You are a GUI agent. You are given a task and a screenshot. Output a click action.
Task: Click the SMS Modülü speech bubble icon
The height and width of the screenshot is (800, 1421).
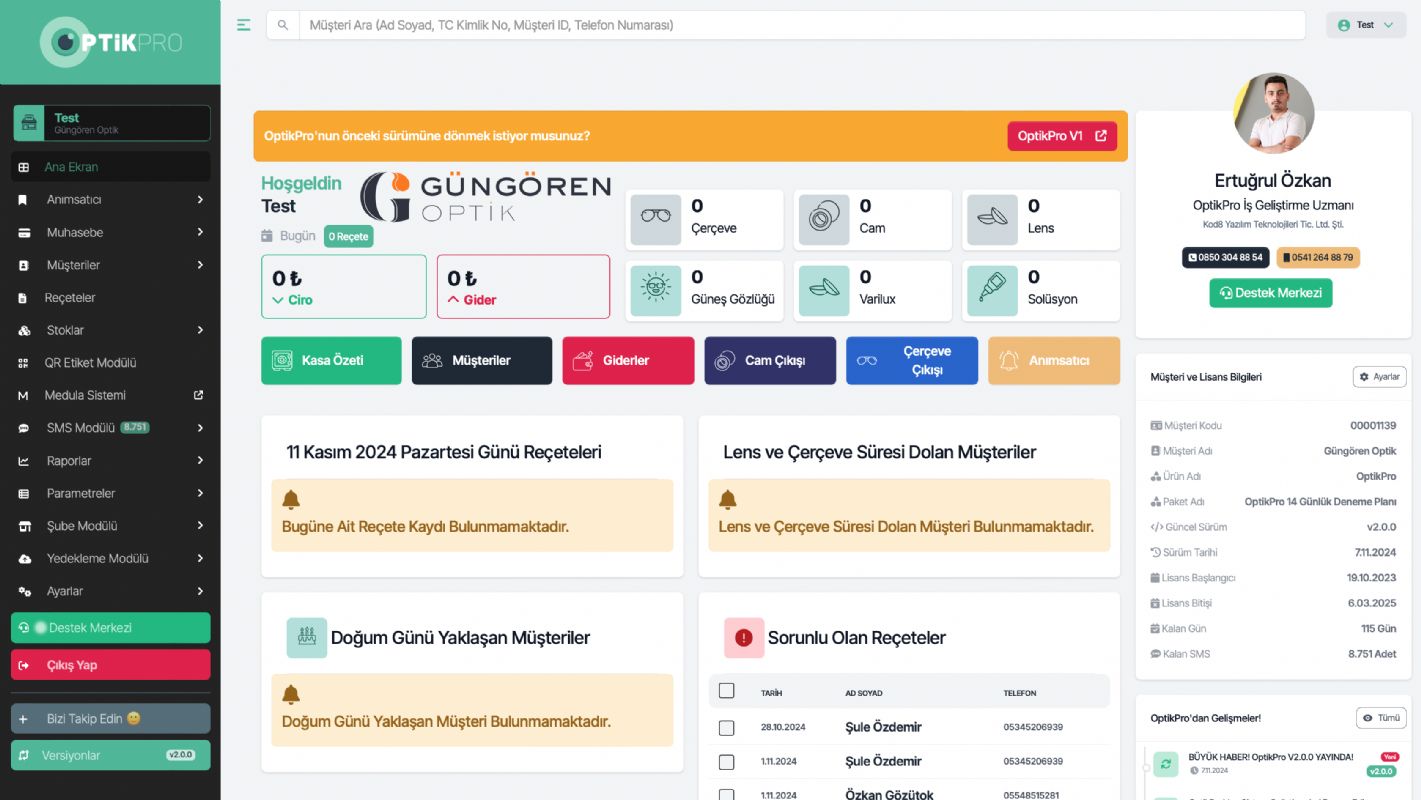24,428
